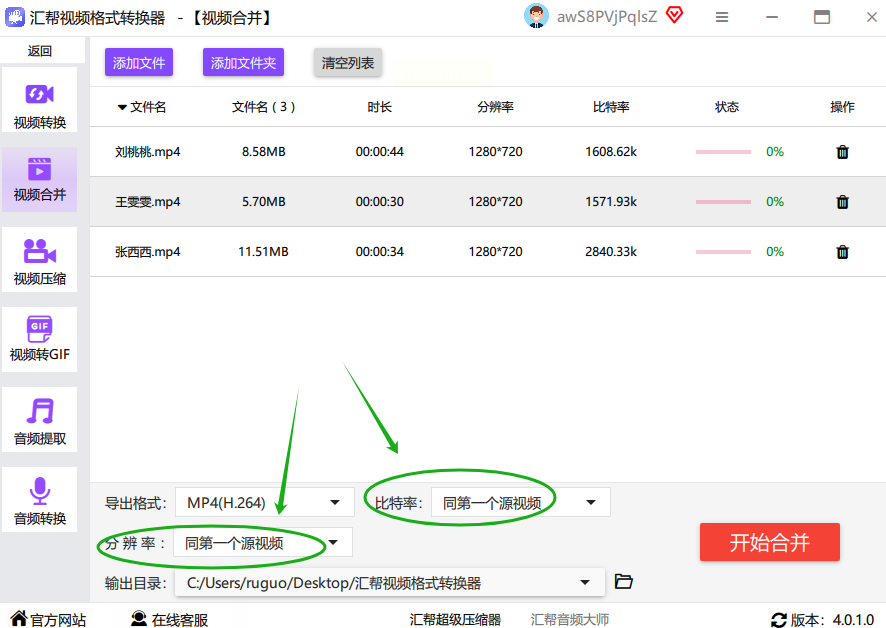The height and width of the screenshot is (628, 886).
Task: Click the progress bar for 刘桃桃.mp4
Action: point(723,152)
